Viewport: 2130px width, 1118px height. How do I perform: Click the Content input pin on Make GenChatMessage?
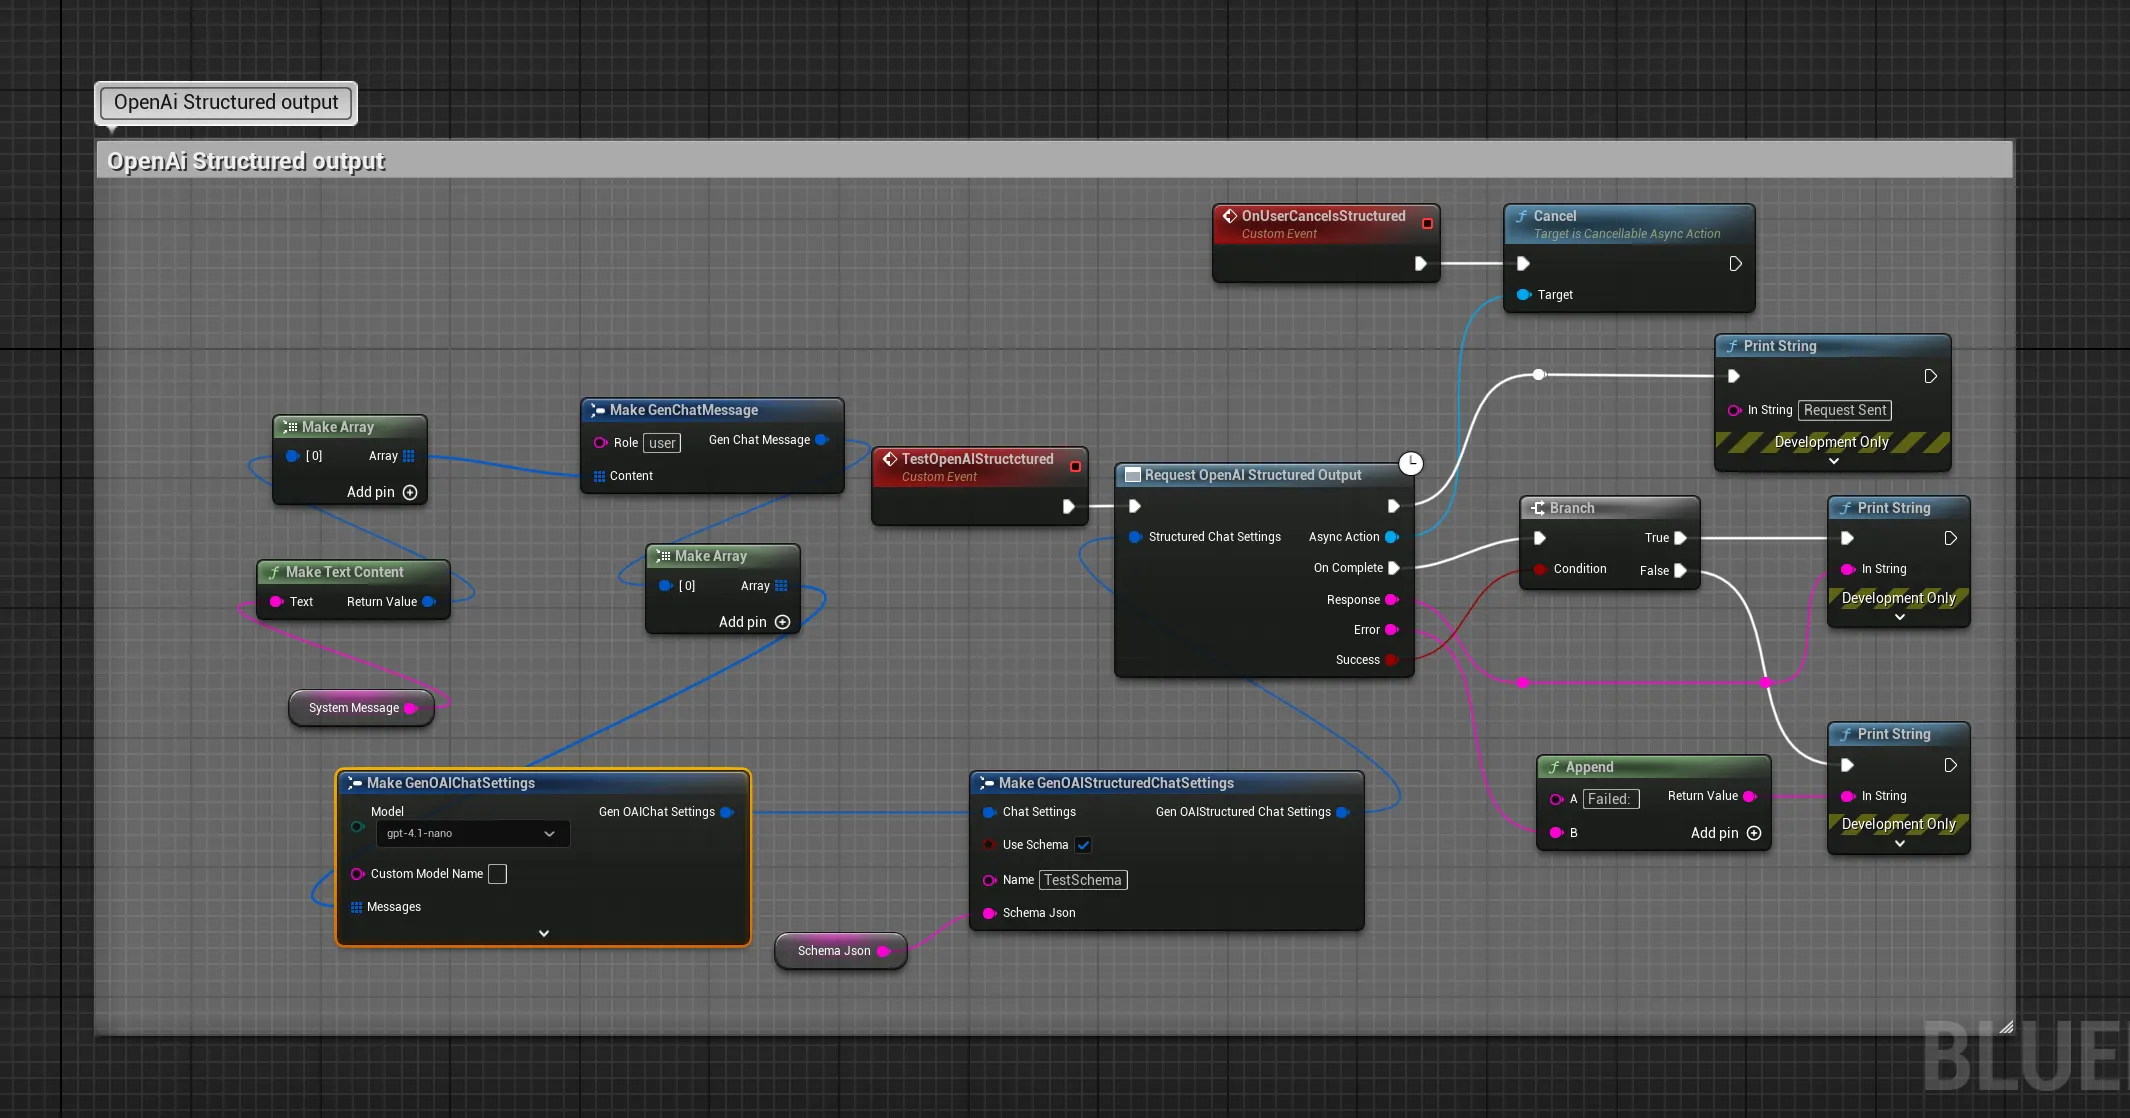coord(599,476)
